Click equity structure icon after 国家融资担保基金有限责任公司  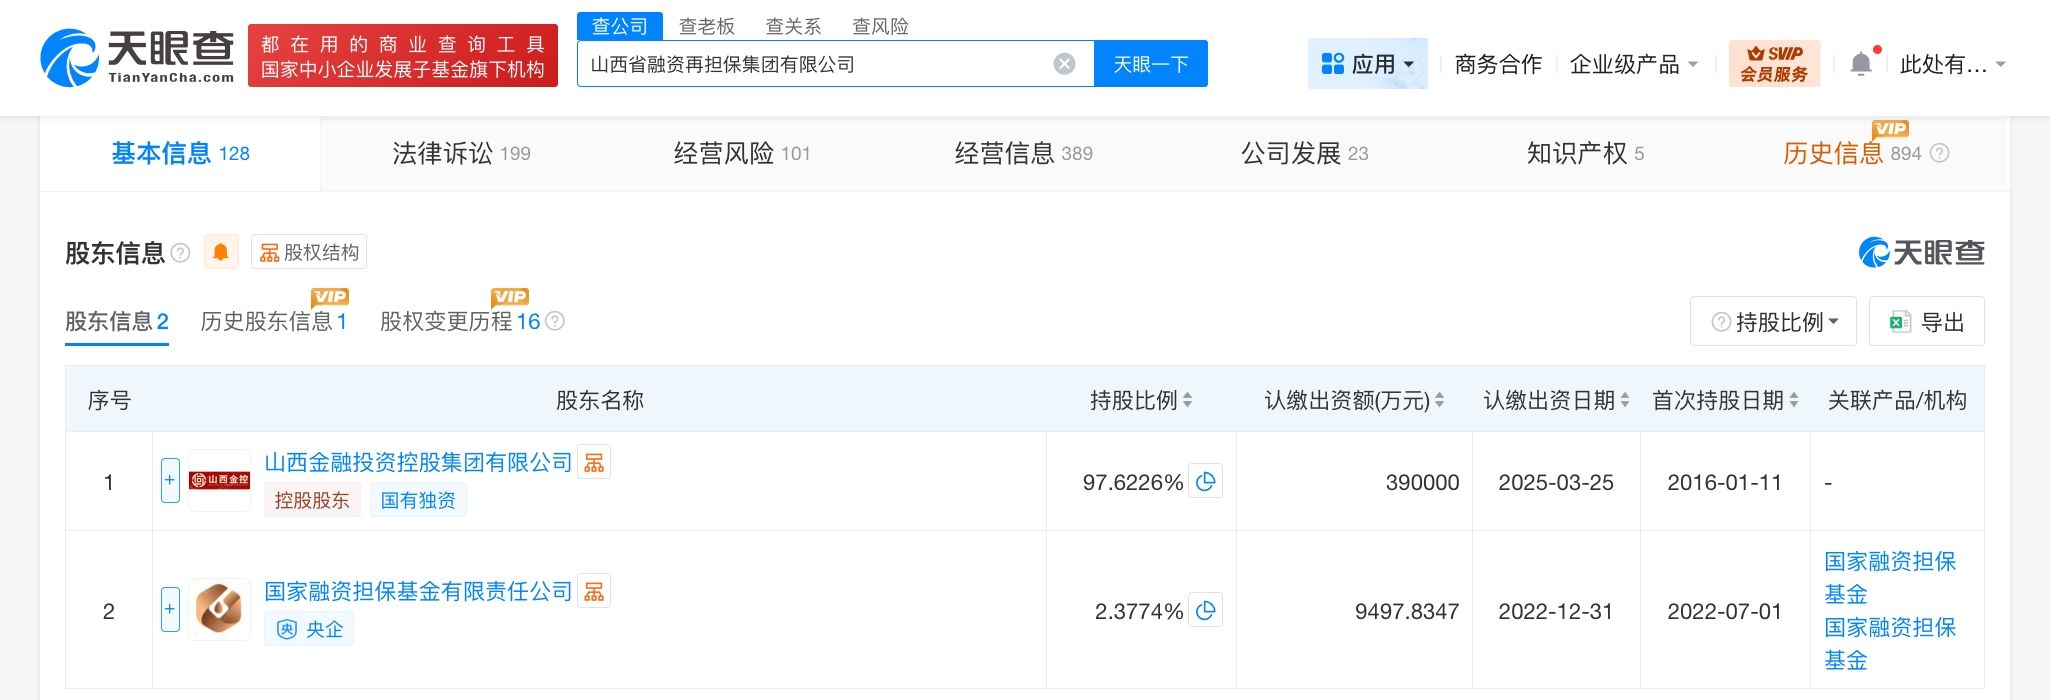[x=594, y=591]
